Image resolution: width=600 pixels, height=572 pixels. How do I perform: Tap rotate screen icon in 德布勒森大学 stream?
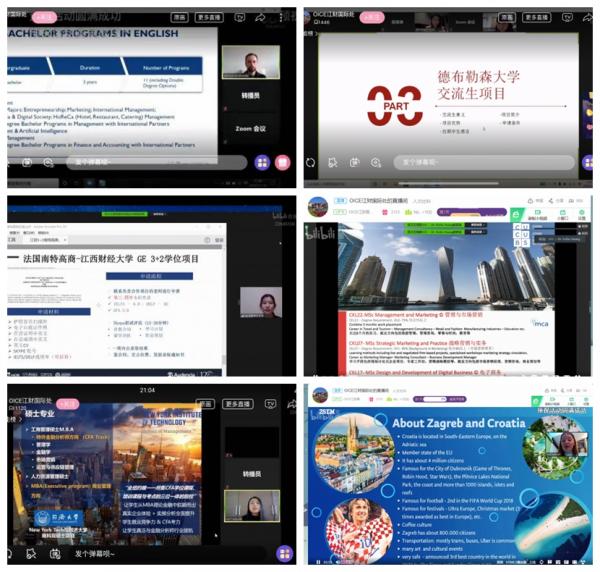click(311, 163)
